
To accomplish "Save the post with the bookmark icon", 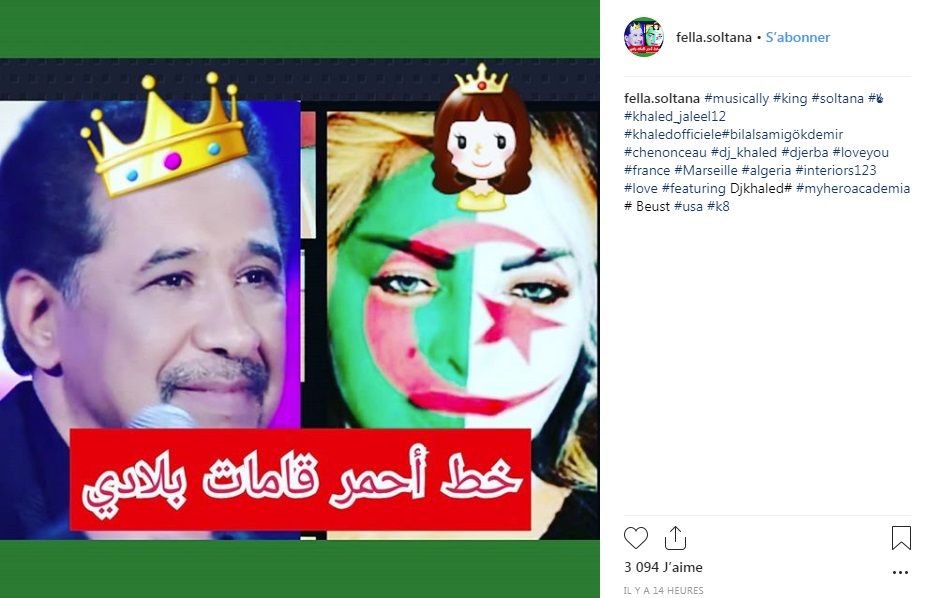I will [x=901, y=538].
